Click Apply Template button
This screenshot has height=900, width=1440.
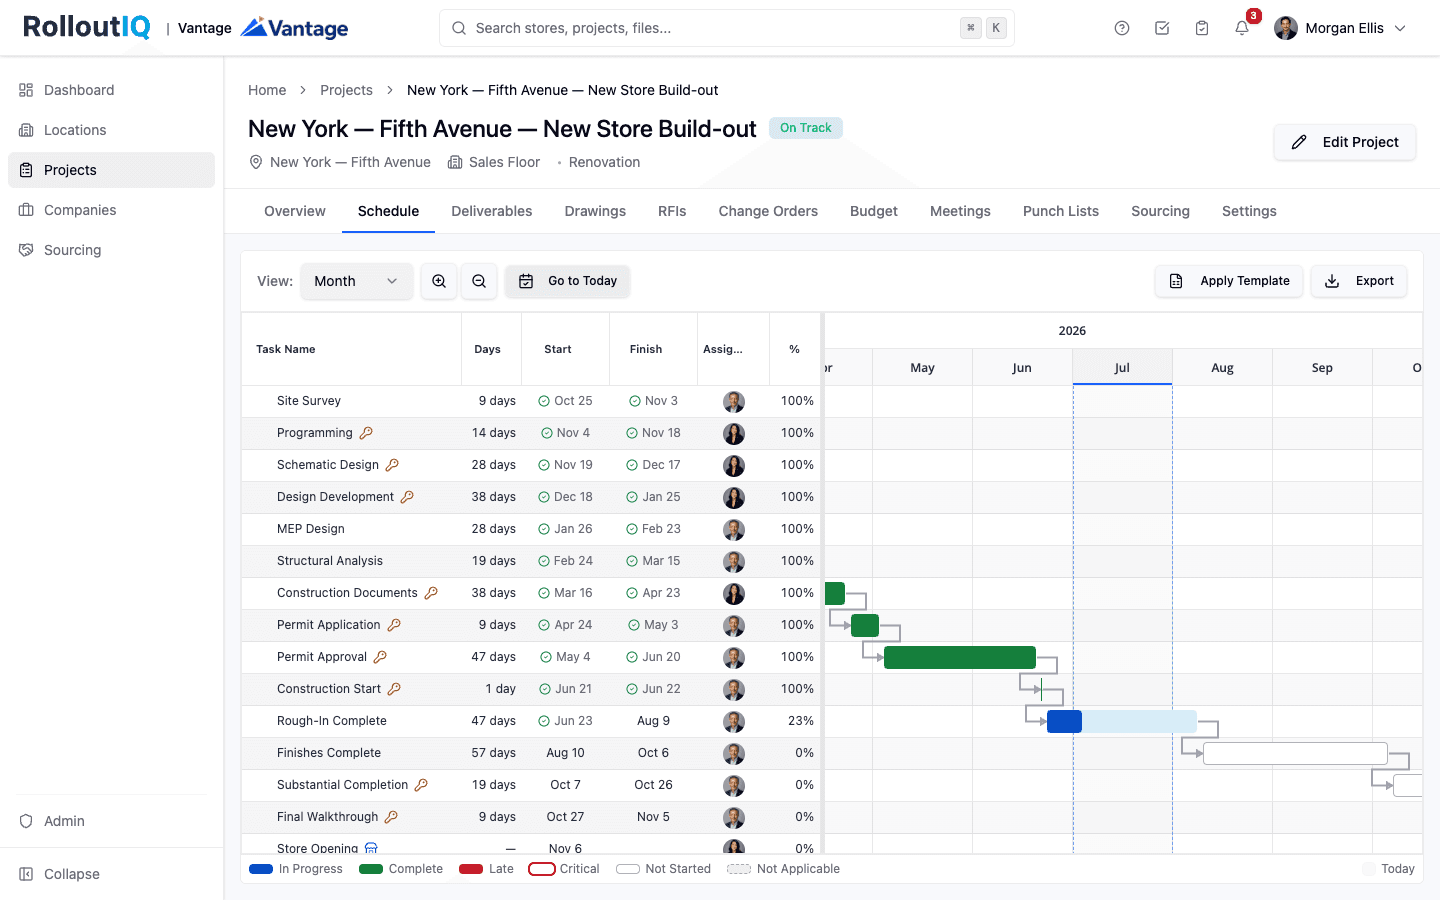(x=1229, y=281)
